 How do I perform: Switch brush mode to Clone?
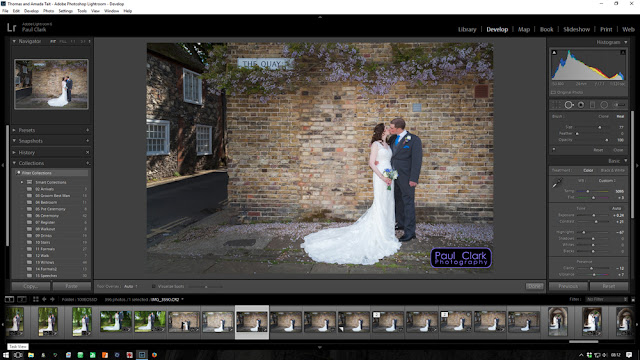603,116
